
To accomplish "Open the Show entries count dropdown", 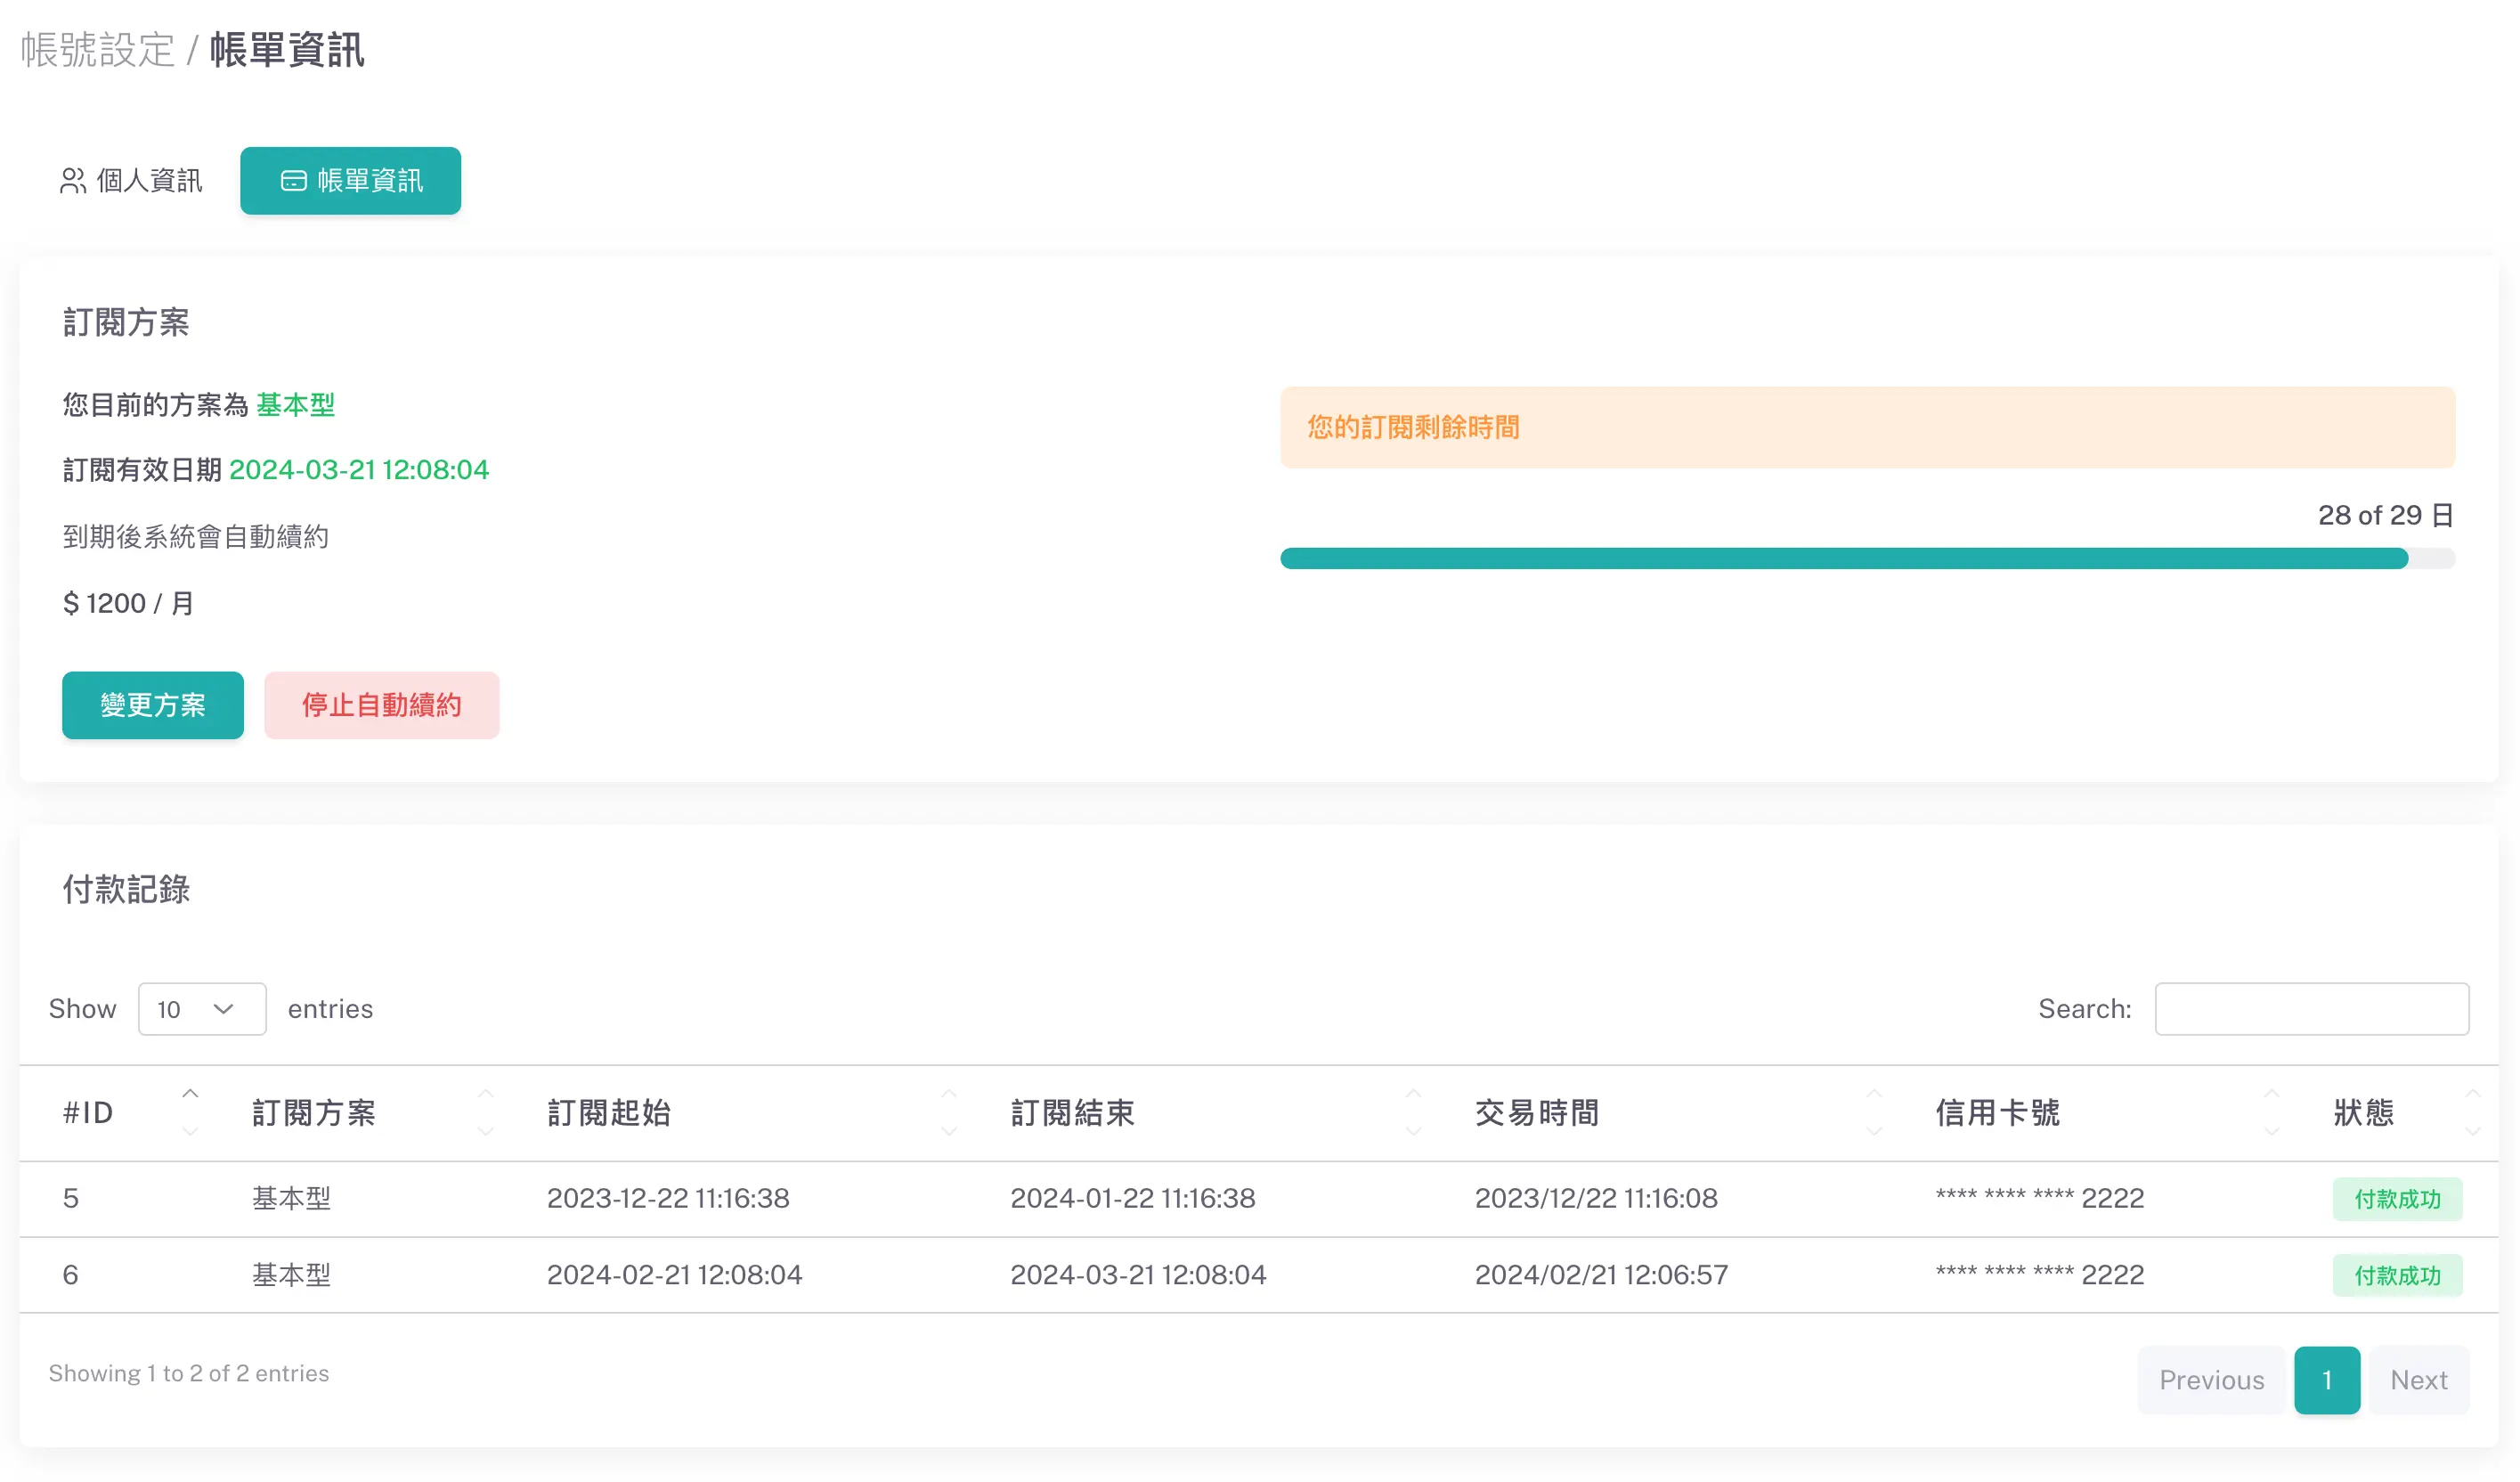I will 201,1009.
